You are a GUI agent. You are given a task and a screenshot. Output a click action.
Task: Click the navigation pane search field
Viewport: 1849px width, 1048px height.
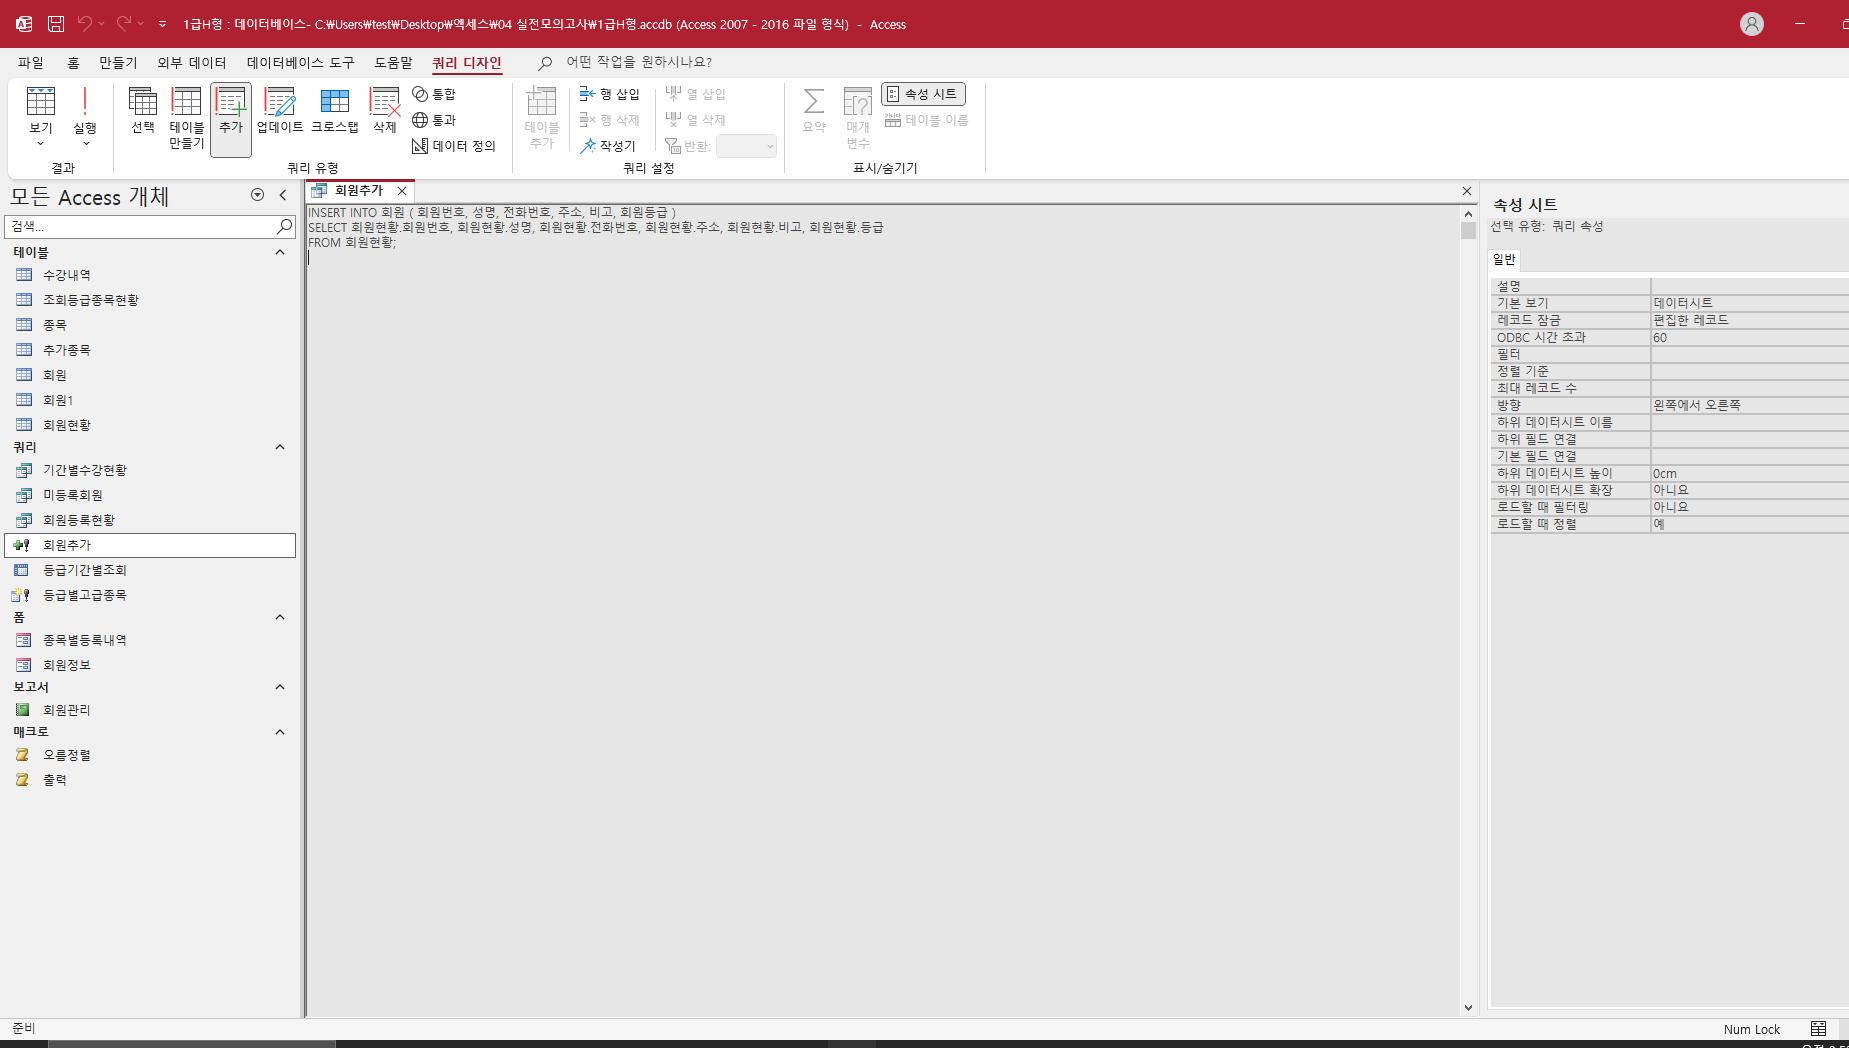(x=140, y=227)
